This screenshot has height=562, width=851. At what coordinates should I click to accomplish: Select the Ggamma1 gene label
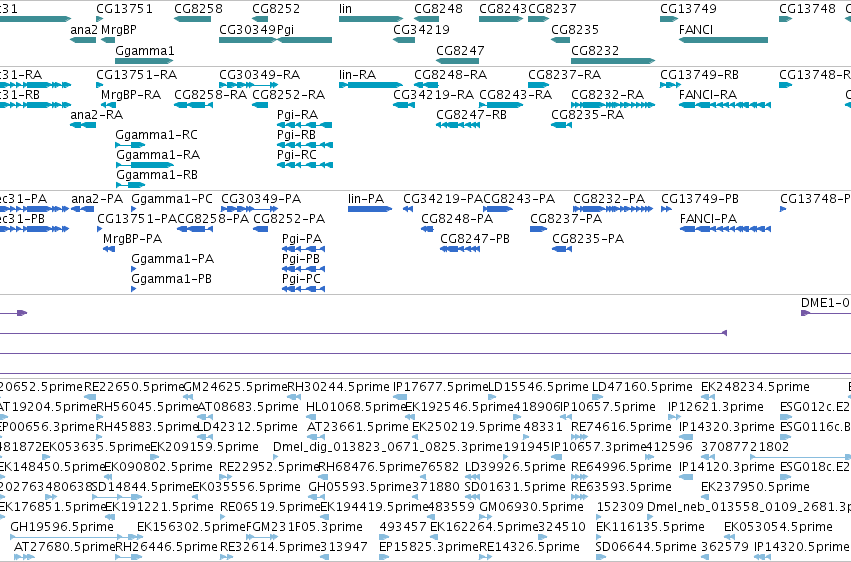pyautogui.click(x=144, y=50)
